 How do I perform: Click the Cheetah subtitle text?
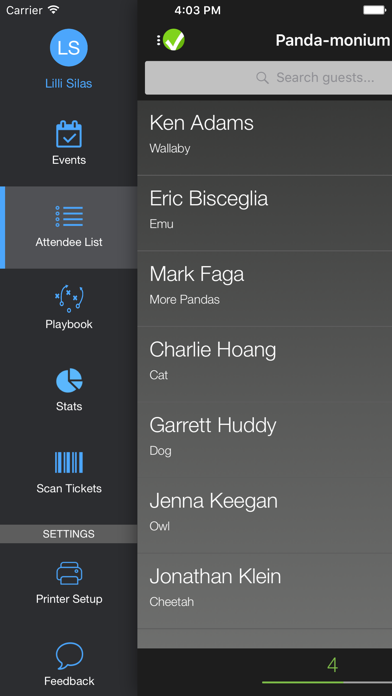(171, 602)
